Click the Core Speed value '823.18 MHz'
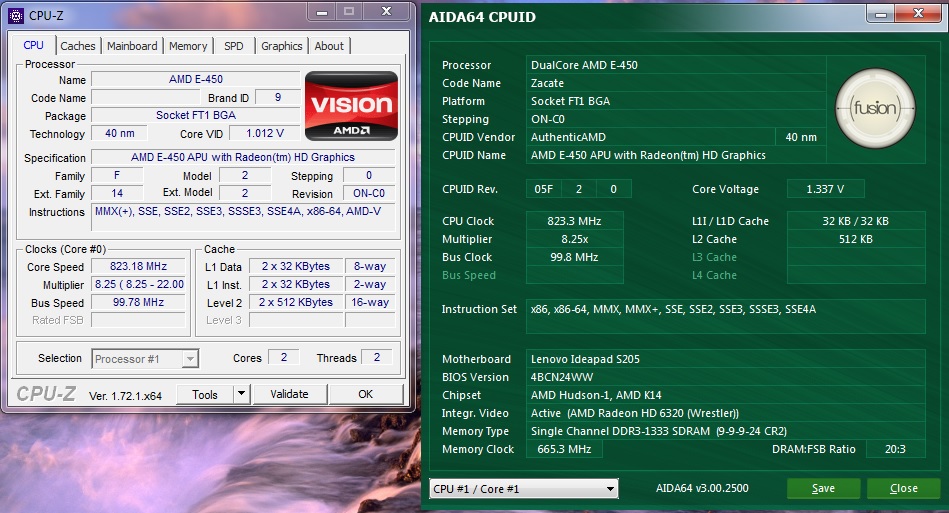This screenshot has height=513, width=949. click(138, 266)
